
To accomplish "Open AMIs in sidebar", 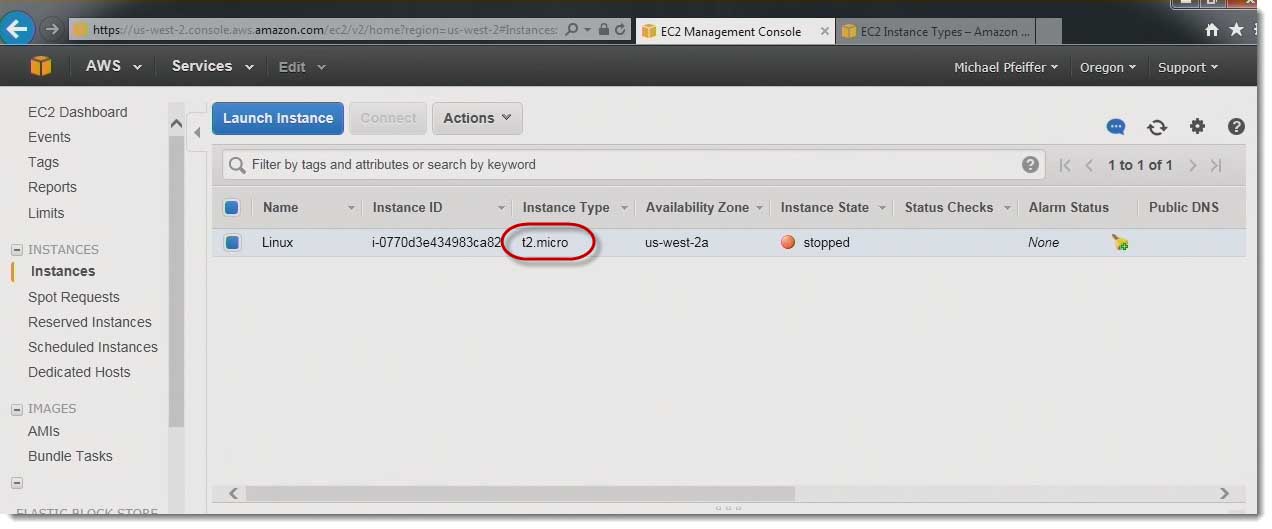I will point(44,431).
